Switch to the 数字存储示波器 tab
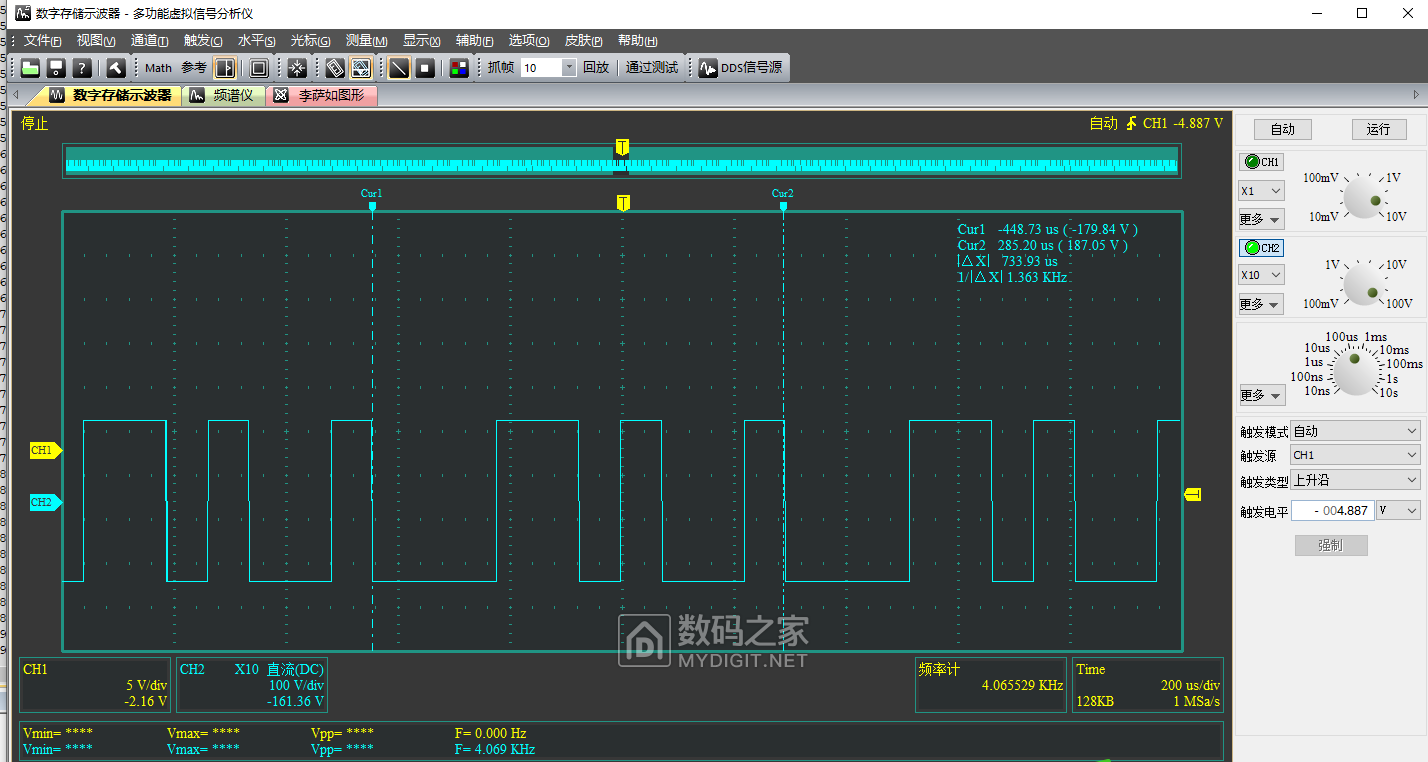1428x762 pixels. (110, 96)
